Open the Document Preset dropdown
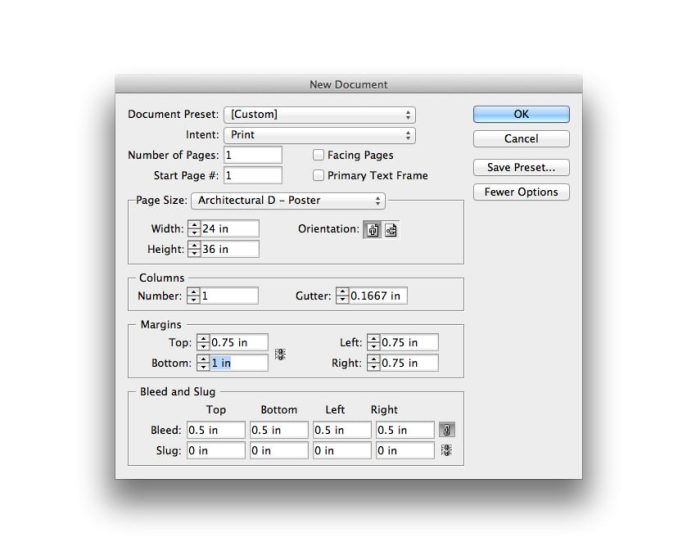This screenshot has height=560, width=696. (x=320, y=114)
